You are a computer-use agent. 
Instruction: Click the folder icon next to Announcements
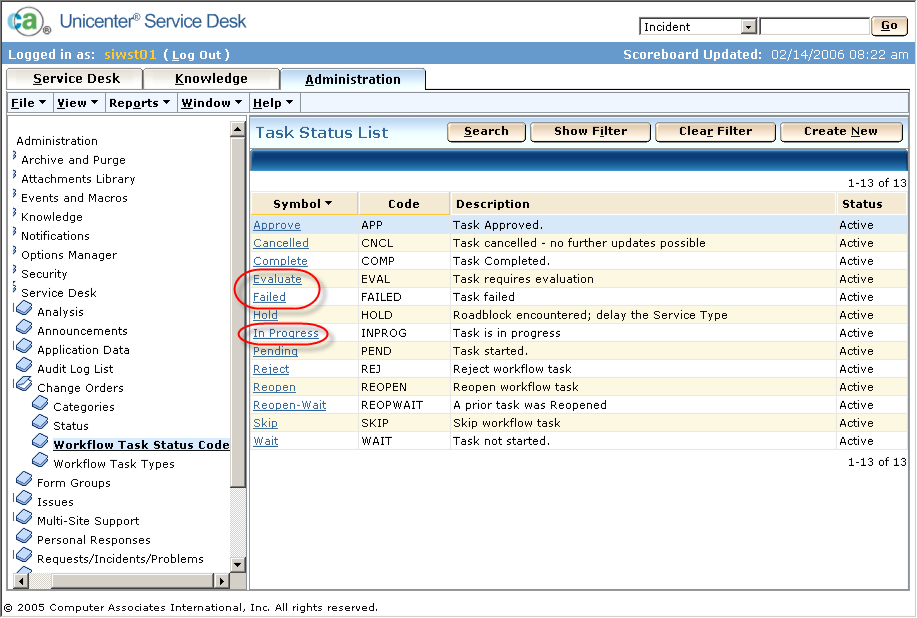coord(24,330)
